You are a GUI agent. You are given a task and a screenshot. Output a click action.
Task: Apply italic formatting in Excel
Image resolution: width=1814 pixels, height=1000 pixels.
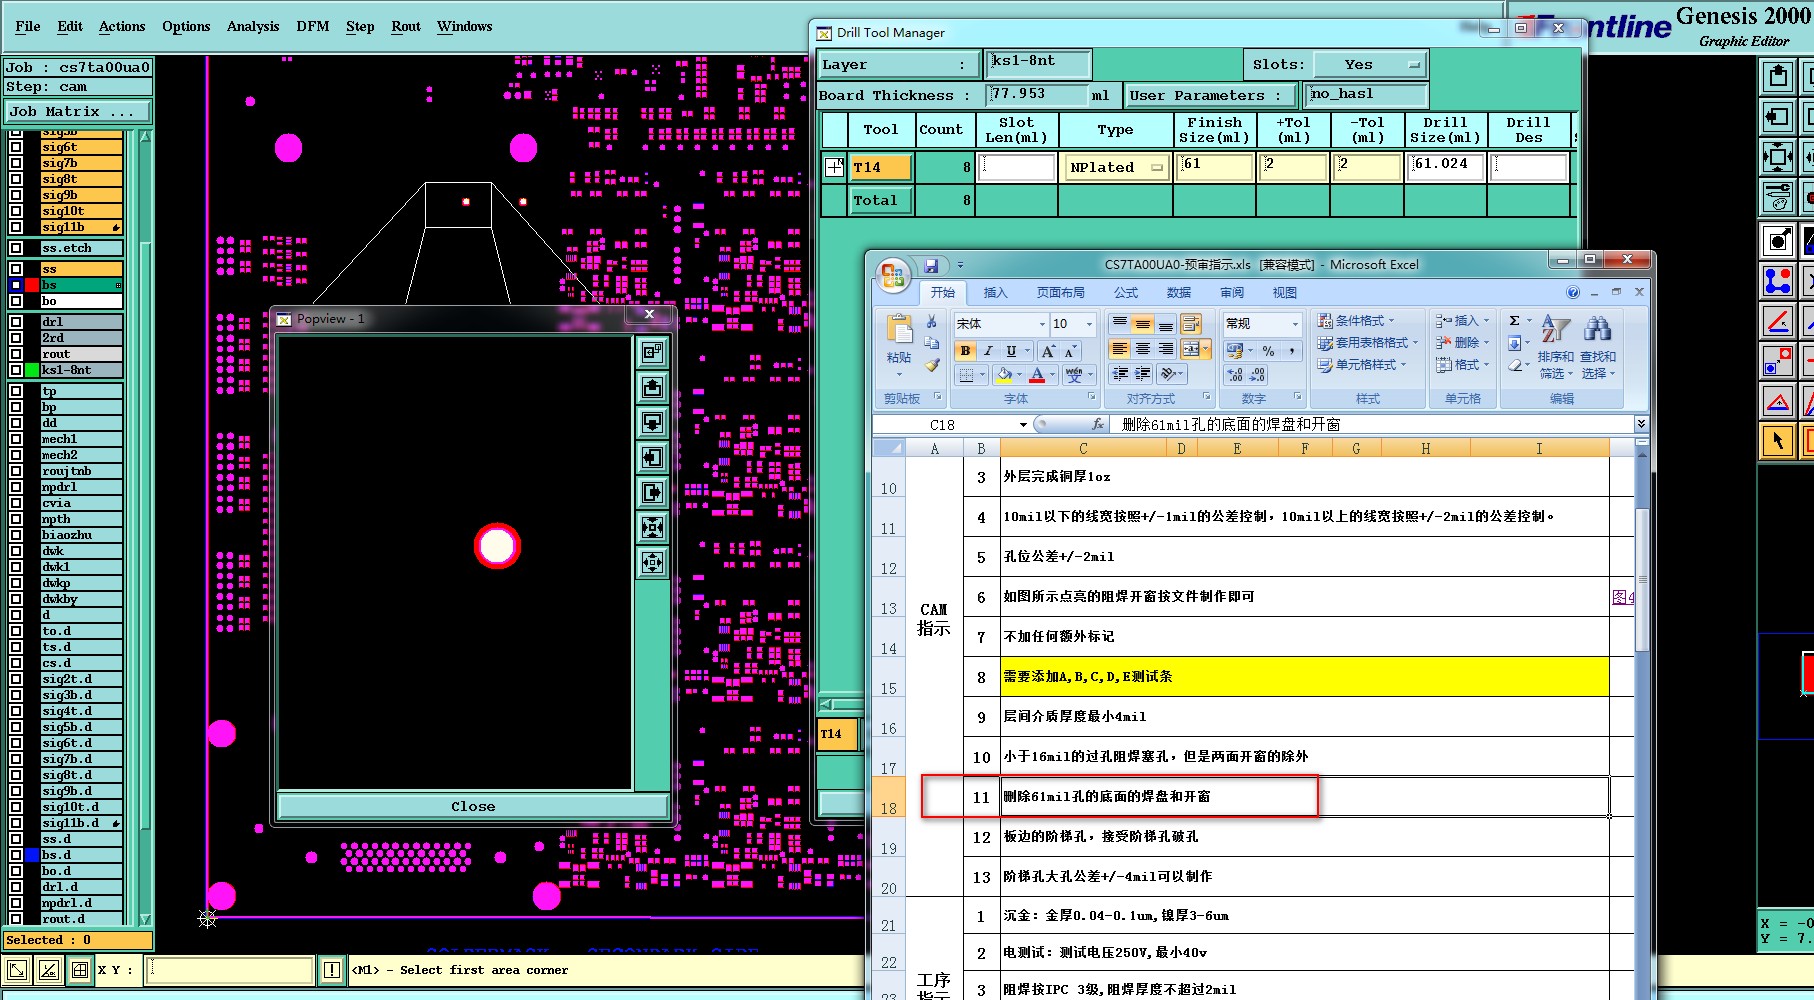pyautogui.click(x=988, y=351)
